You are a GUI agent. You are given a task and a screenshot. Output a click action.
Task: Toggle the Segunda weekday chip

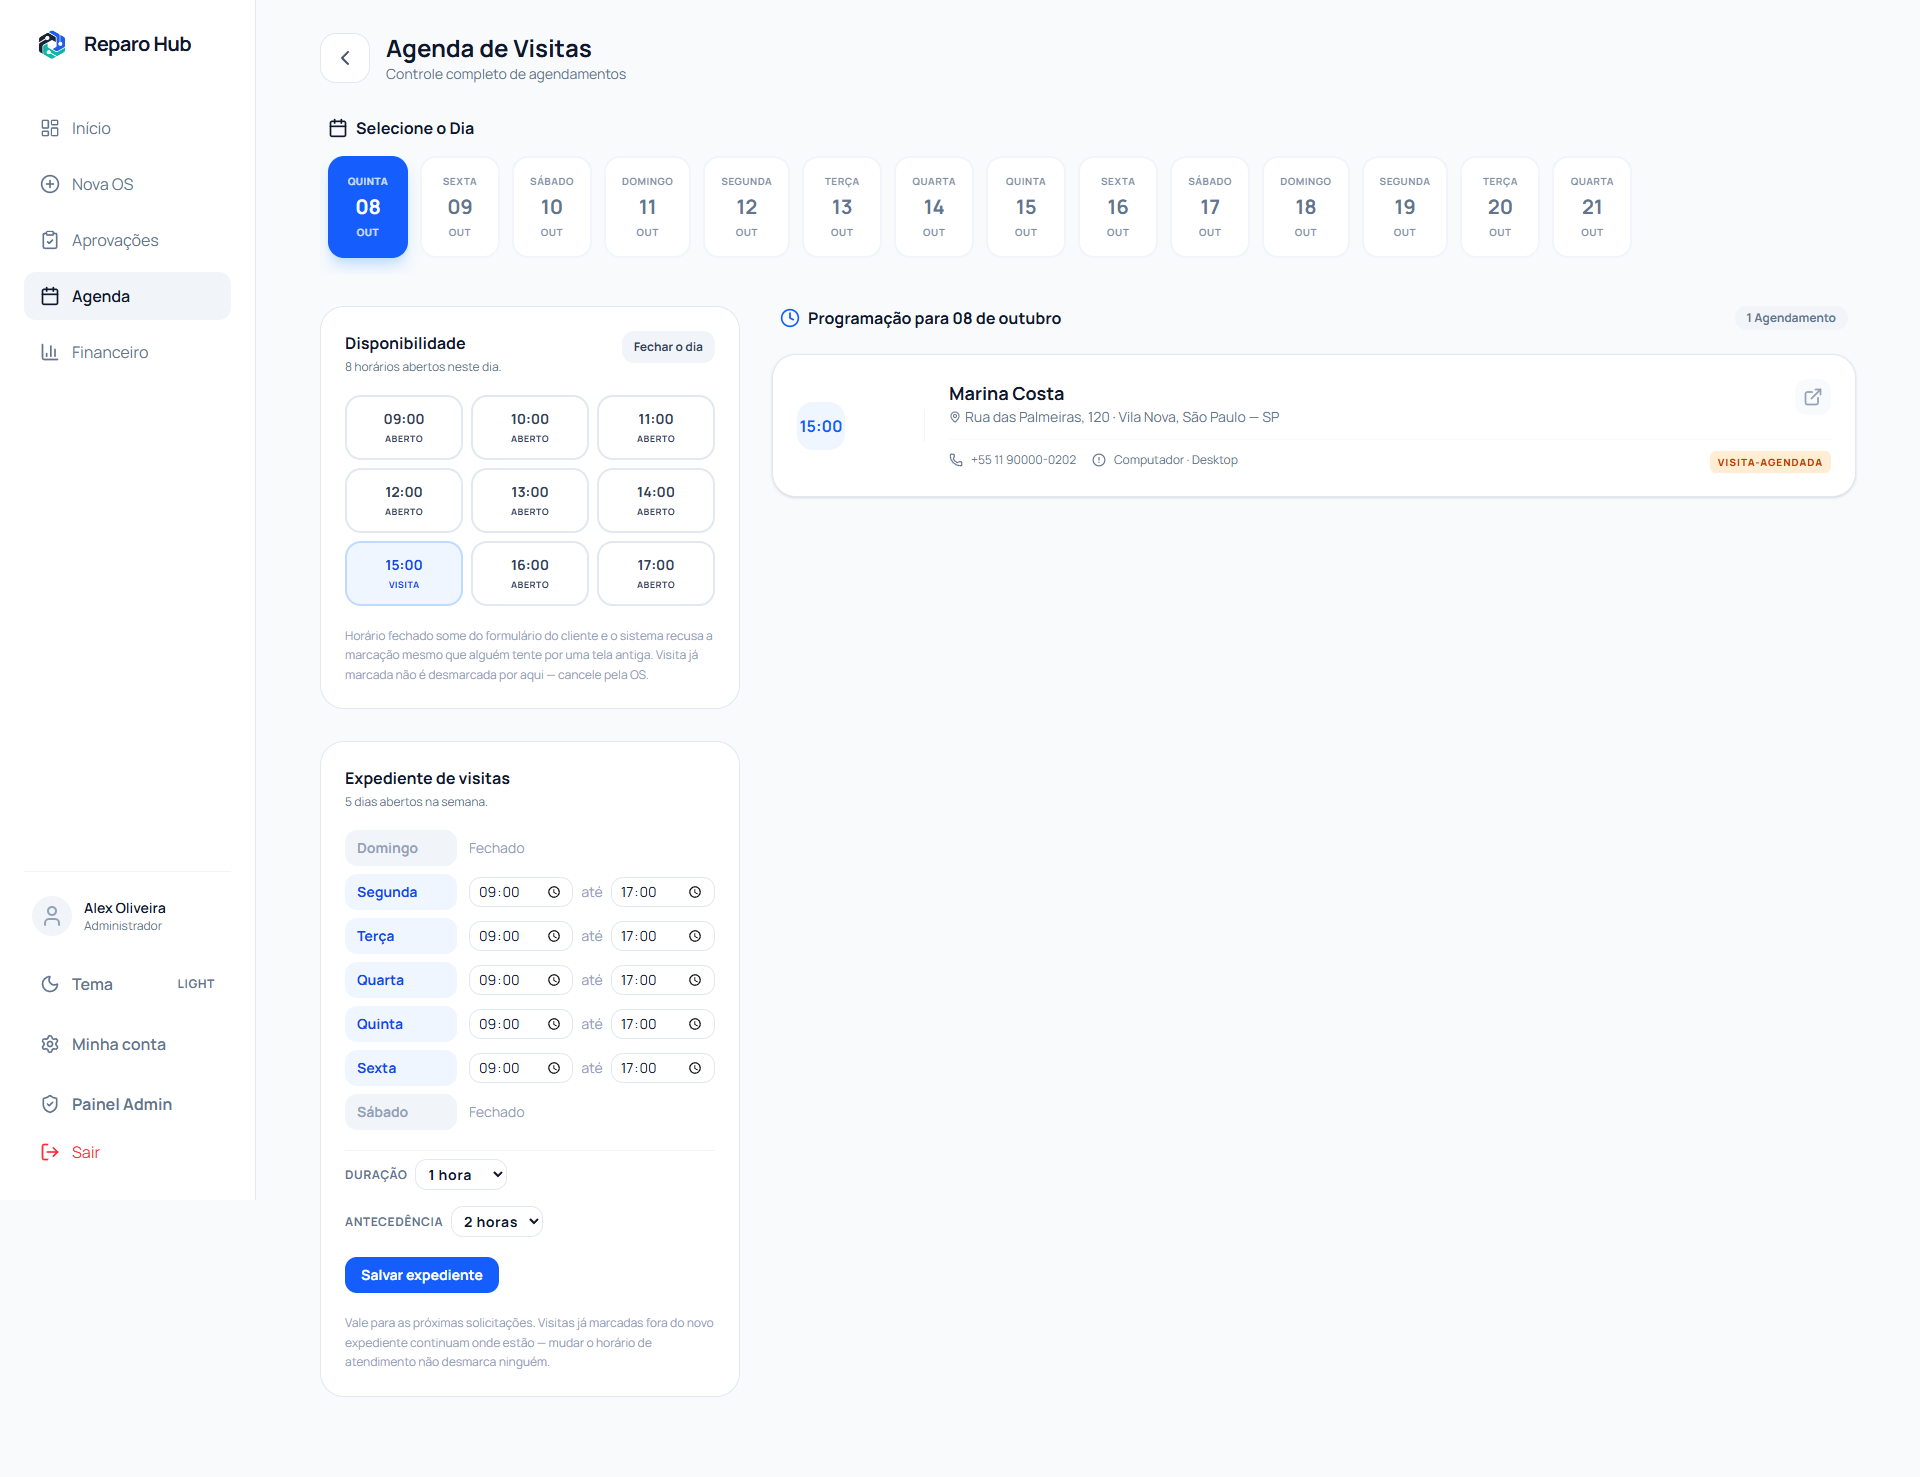[x=400, y=892]
